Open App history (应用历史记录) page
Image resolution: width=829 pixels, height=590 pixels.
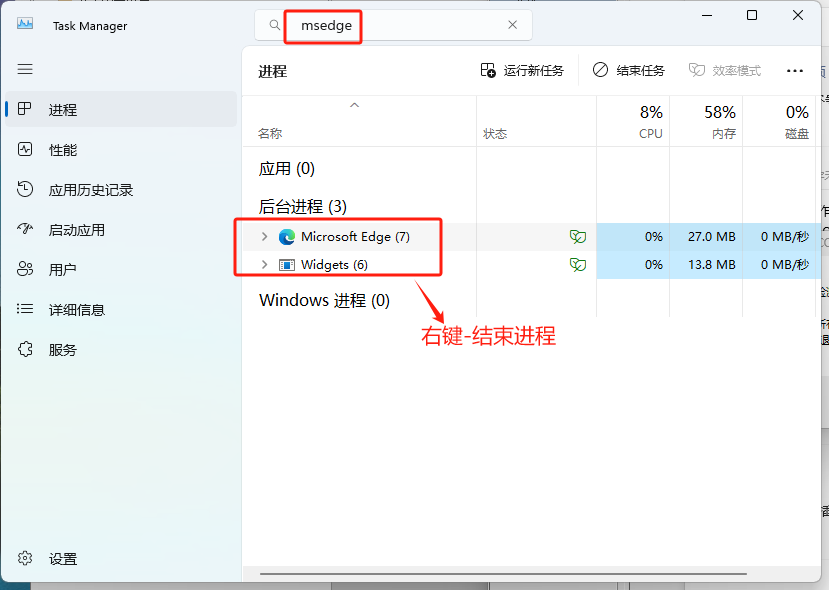point(90,190)
